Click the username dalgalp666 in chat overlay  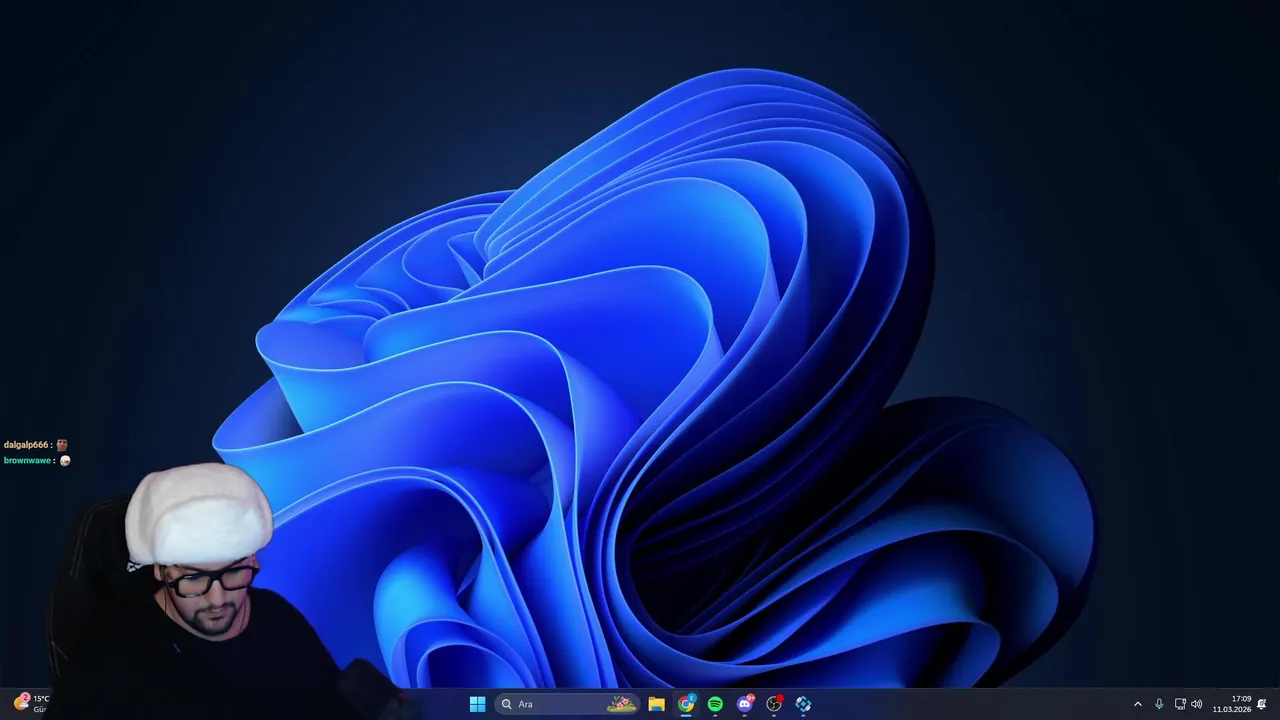tap(26, 445)
